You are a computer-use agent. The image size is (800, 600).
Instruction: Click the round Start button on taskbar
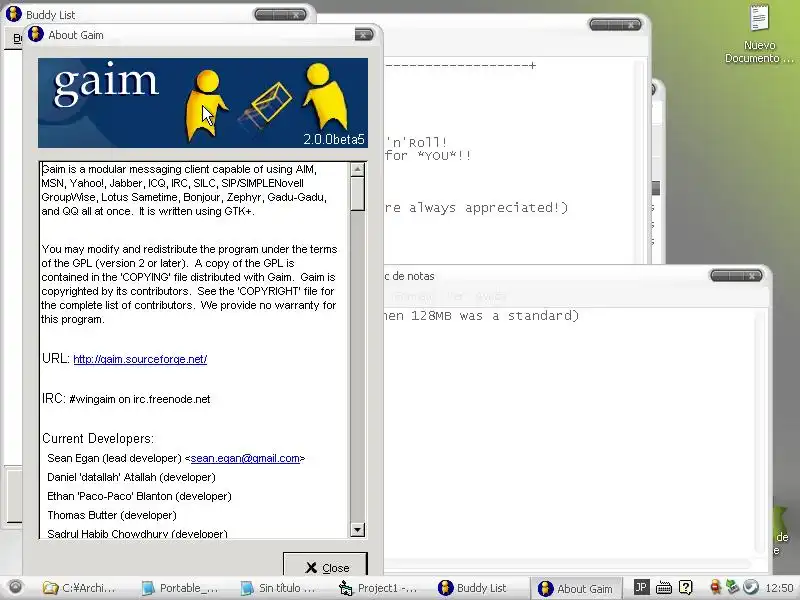click(15, 587)
